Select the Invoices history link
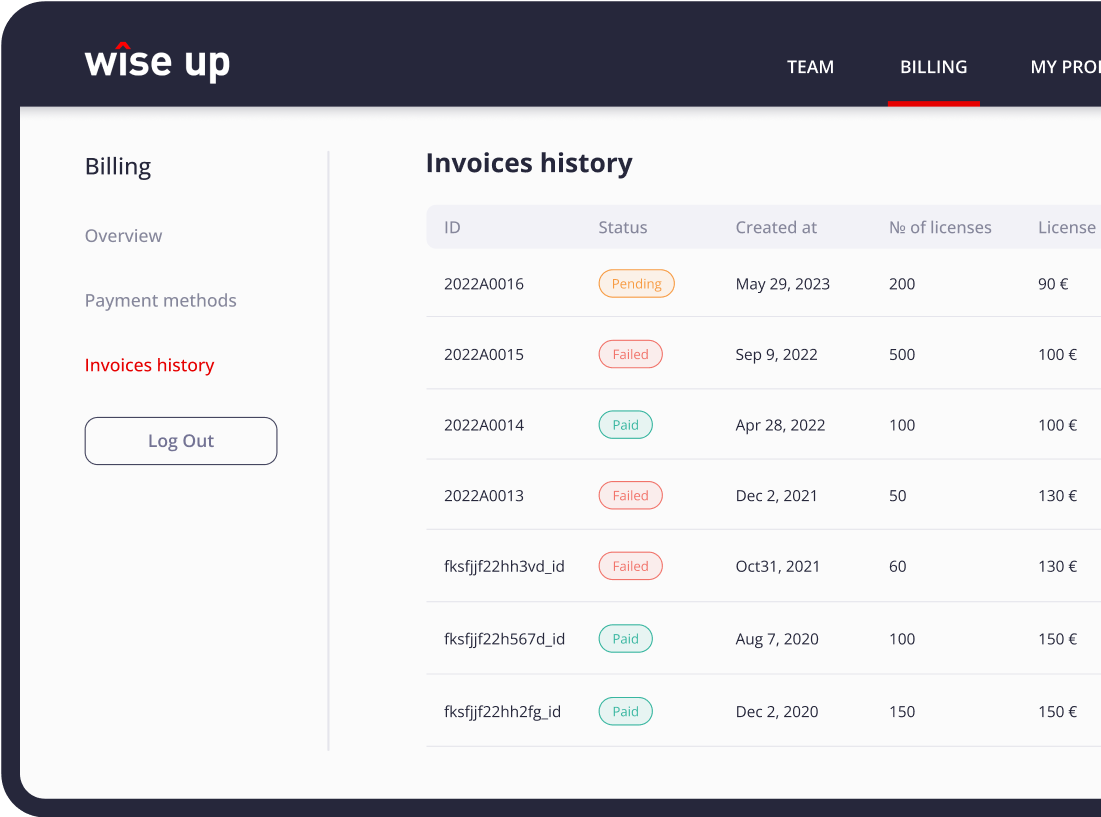The height and width of the screenshot is (817, 1101). pos(149,365)
